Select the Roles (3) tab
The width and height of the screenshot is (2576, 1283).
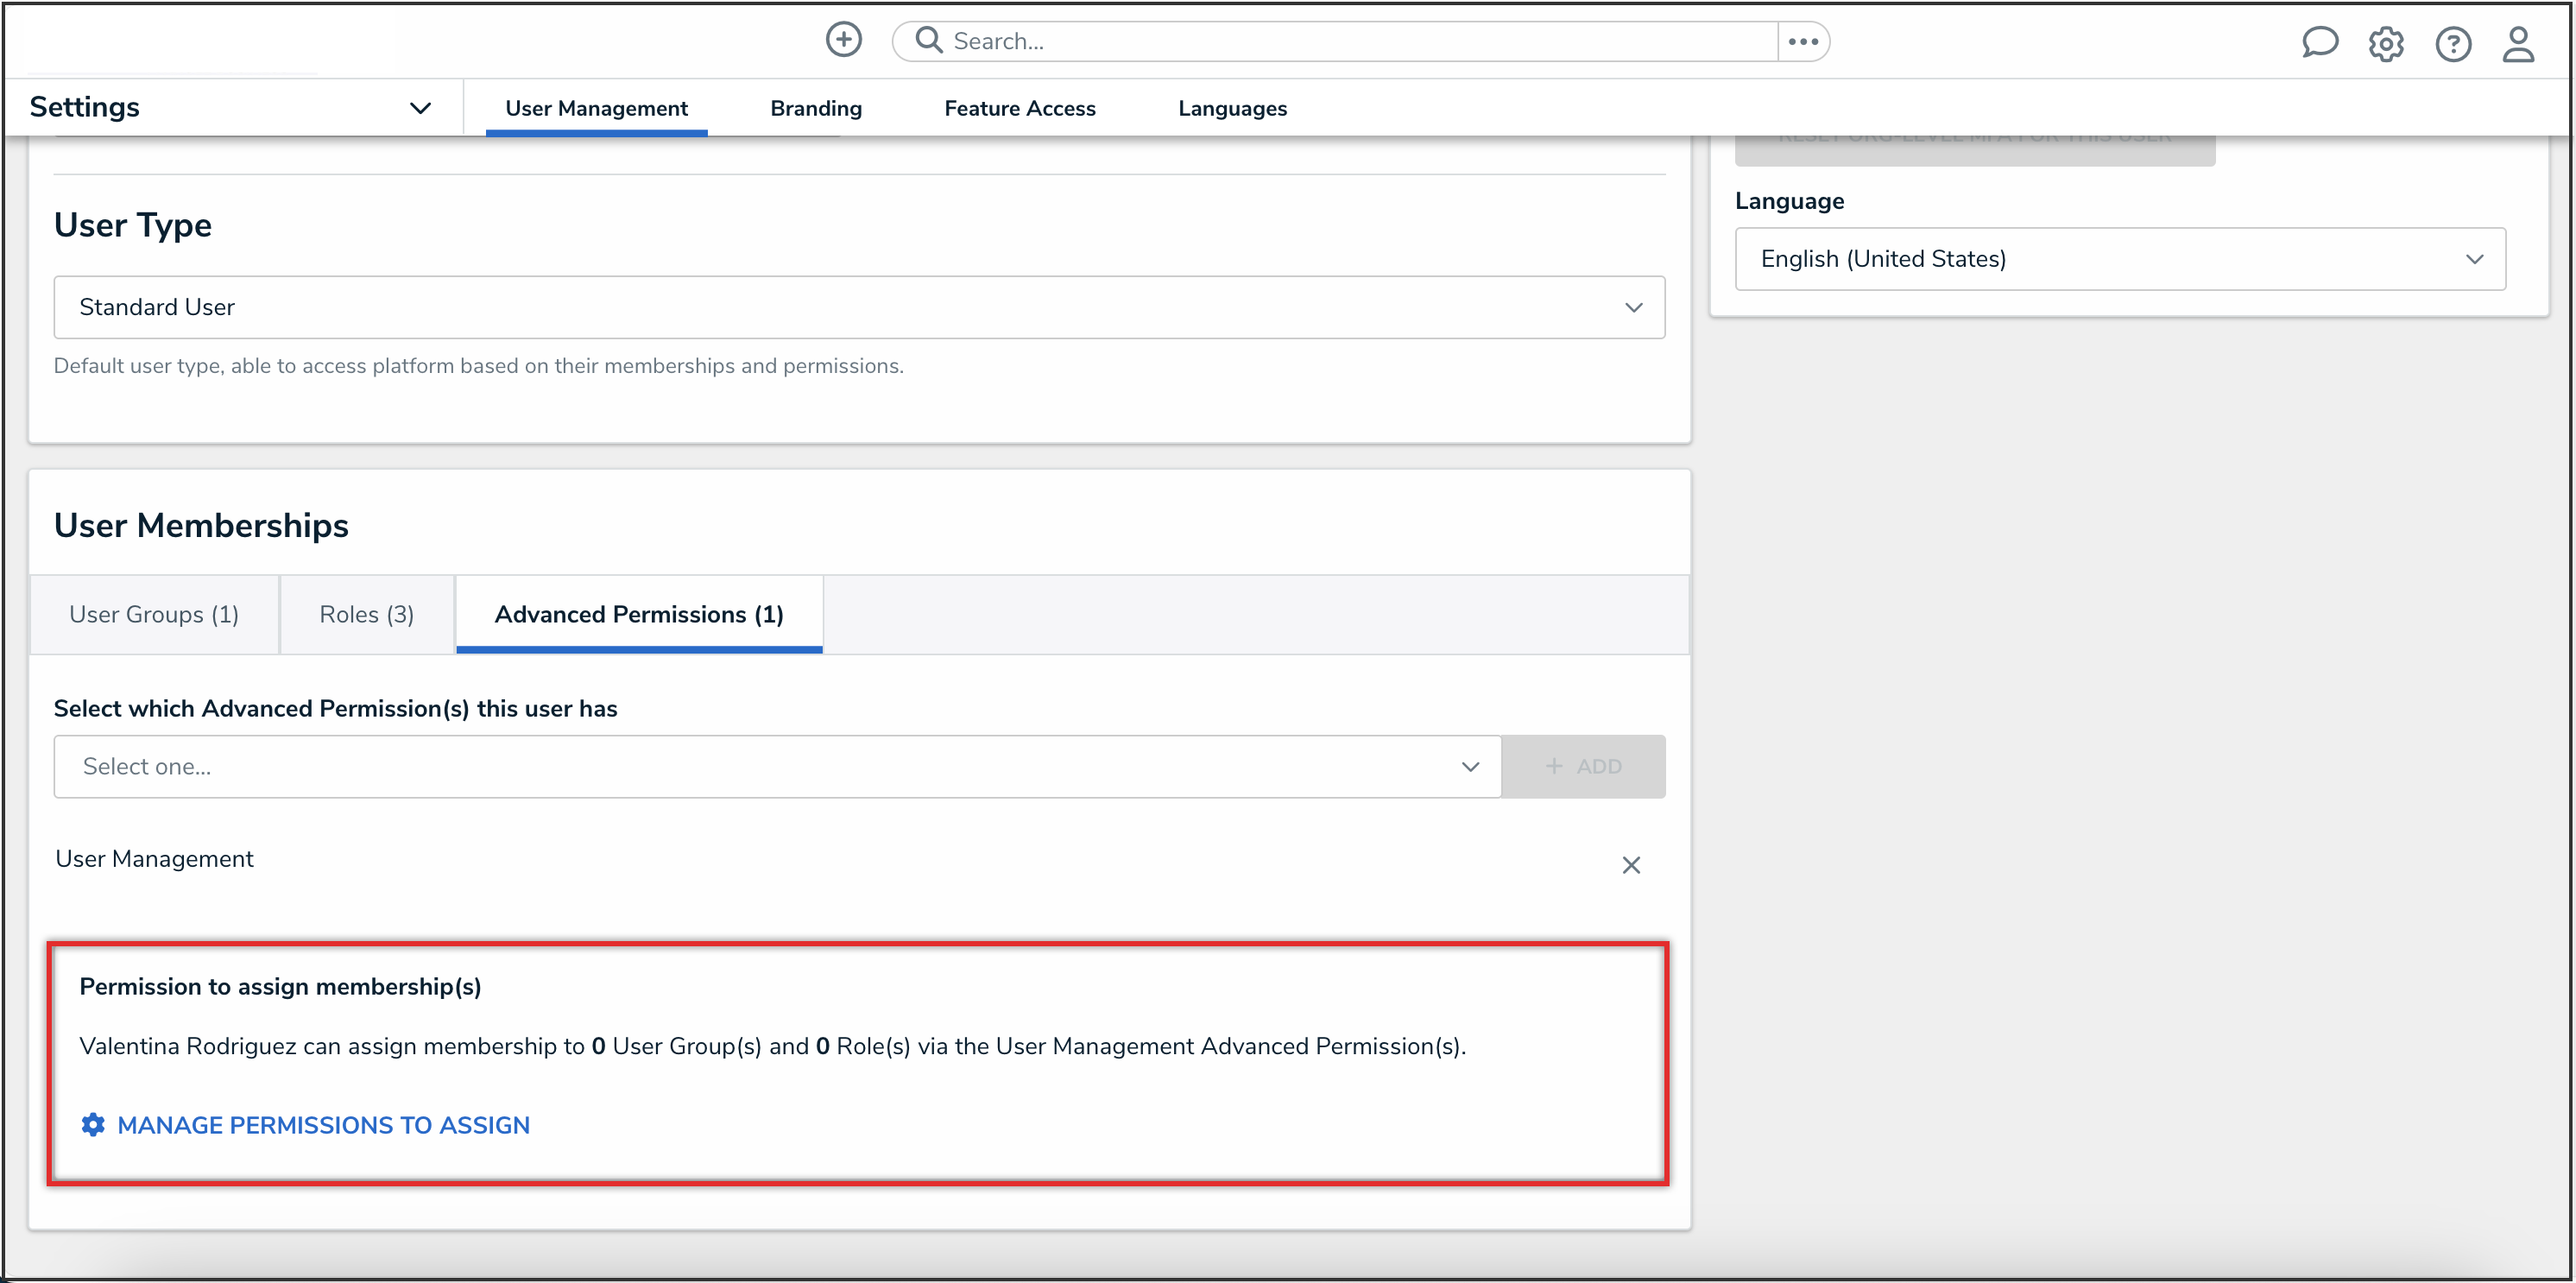(366, 614)
